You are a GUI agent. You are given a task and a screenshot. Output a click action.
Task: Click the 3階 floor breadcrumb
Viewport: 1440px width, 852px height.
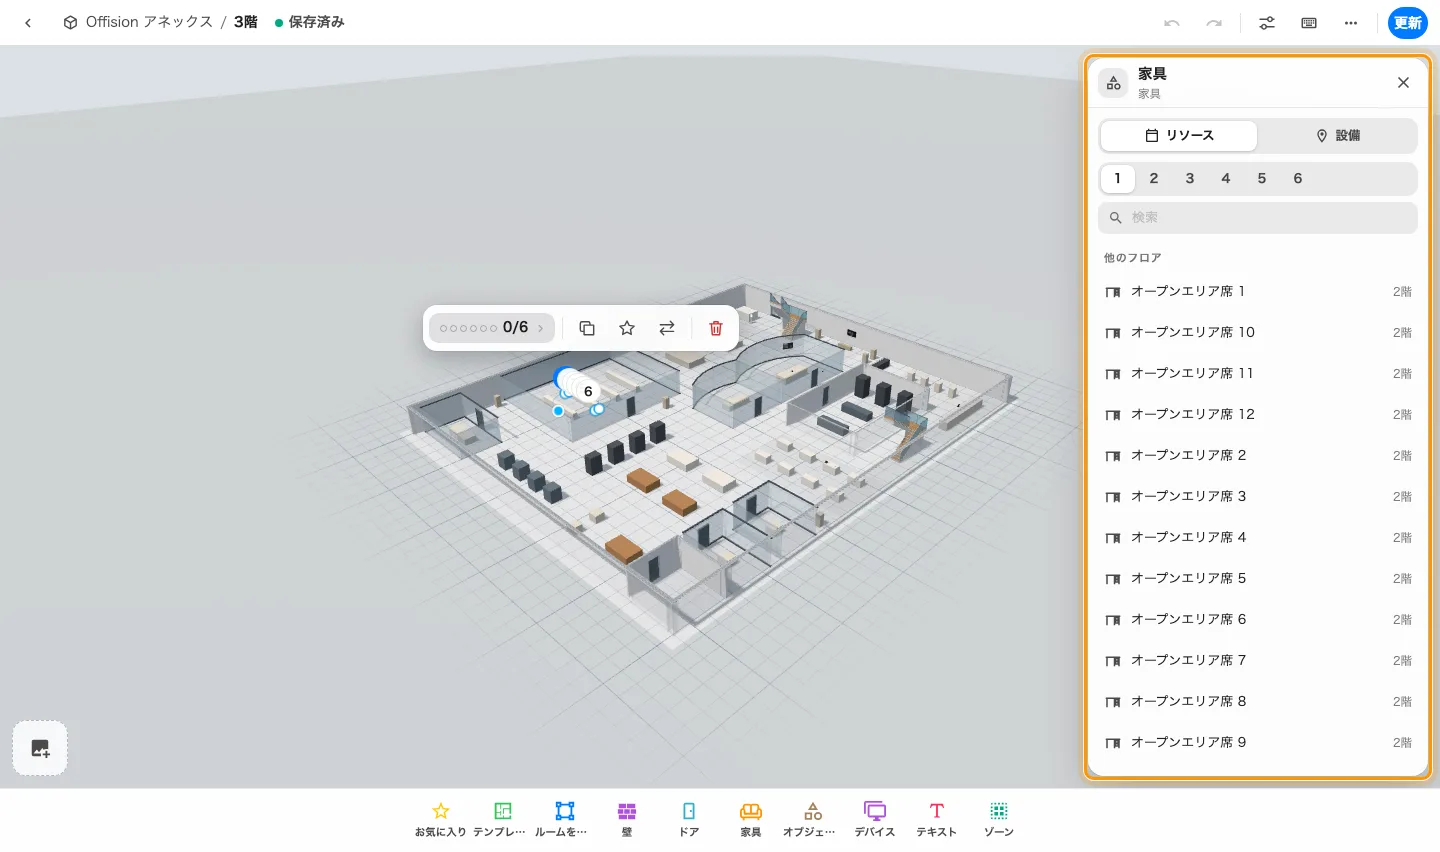point(246,22)
